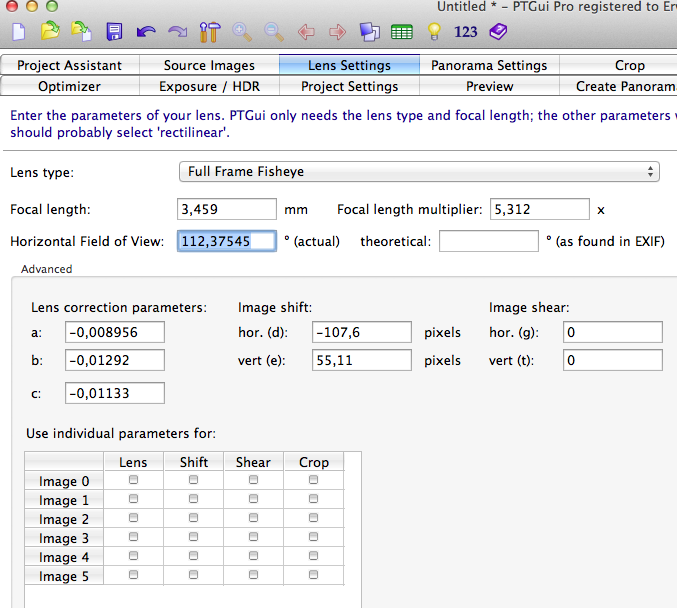The image size is (677, 608).
Task: Click the 123 numbering toolbar icon
Action: click(465, 32)
